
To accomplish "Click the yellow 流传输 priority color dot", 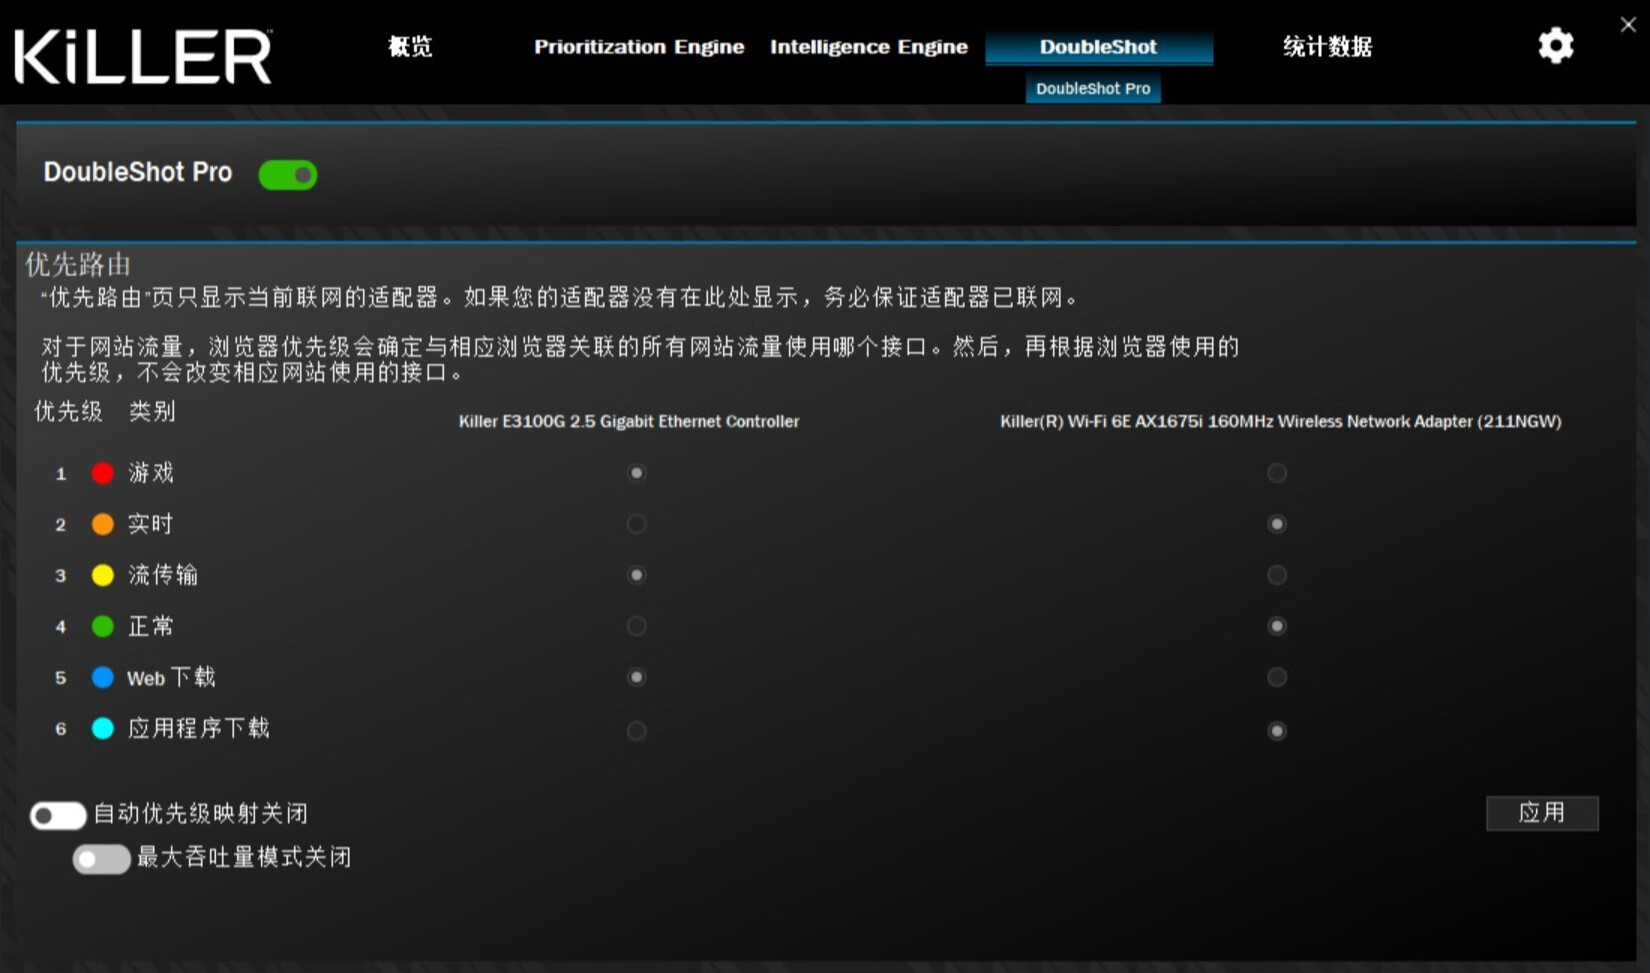I will tap(102, 575).
